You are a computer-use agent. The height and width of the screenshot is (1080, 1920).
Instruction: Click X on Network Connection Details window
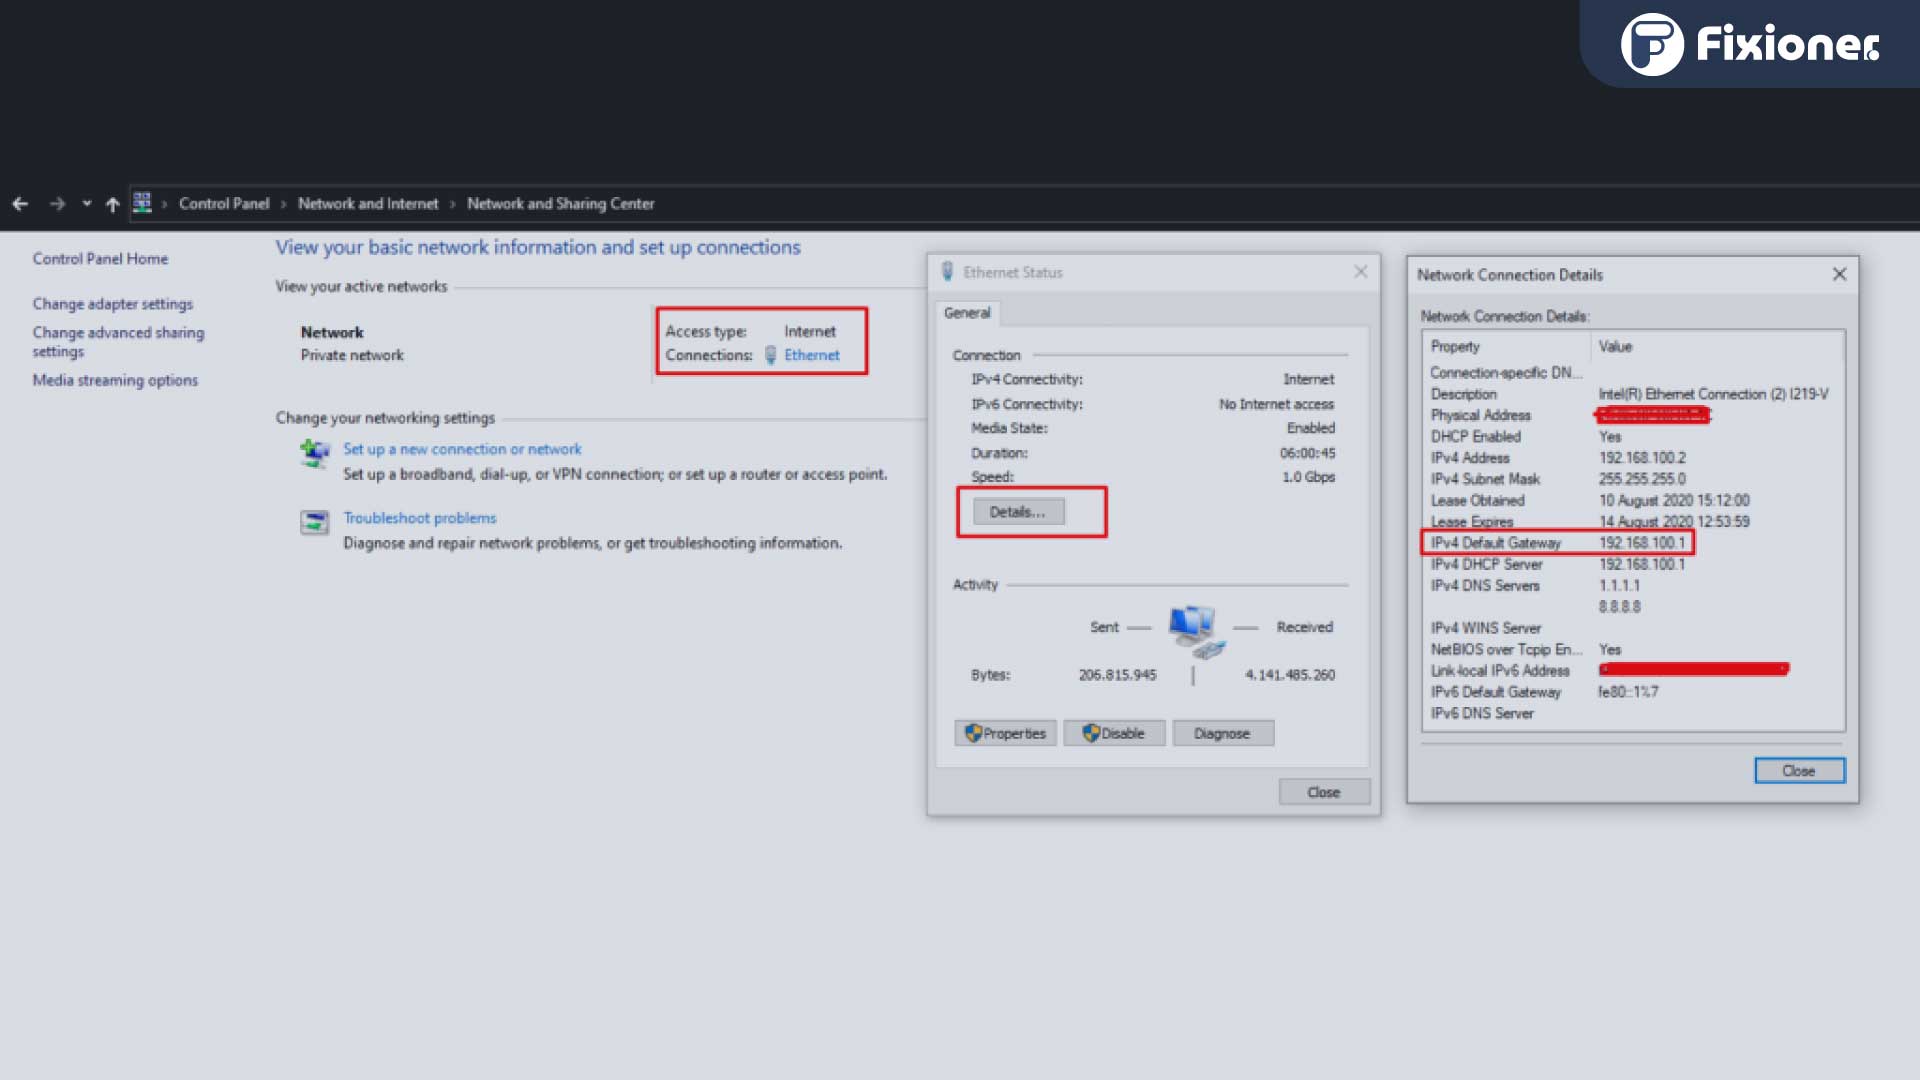click(1839, 274)
